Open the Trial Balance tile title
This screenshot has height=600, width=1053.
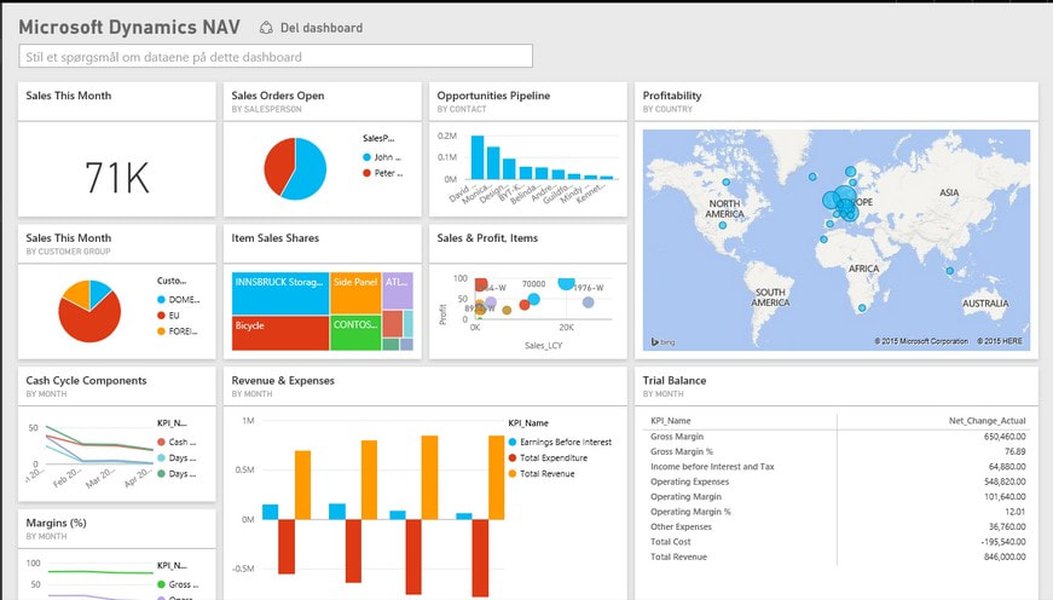(674, 380)
